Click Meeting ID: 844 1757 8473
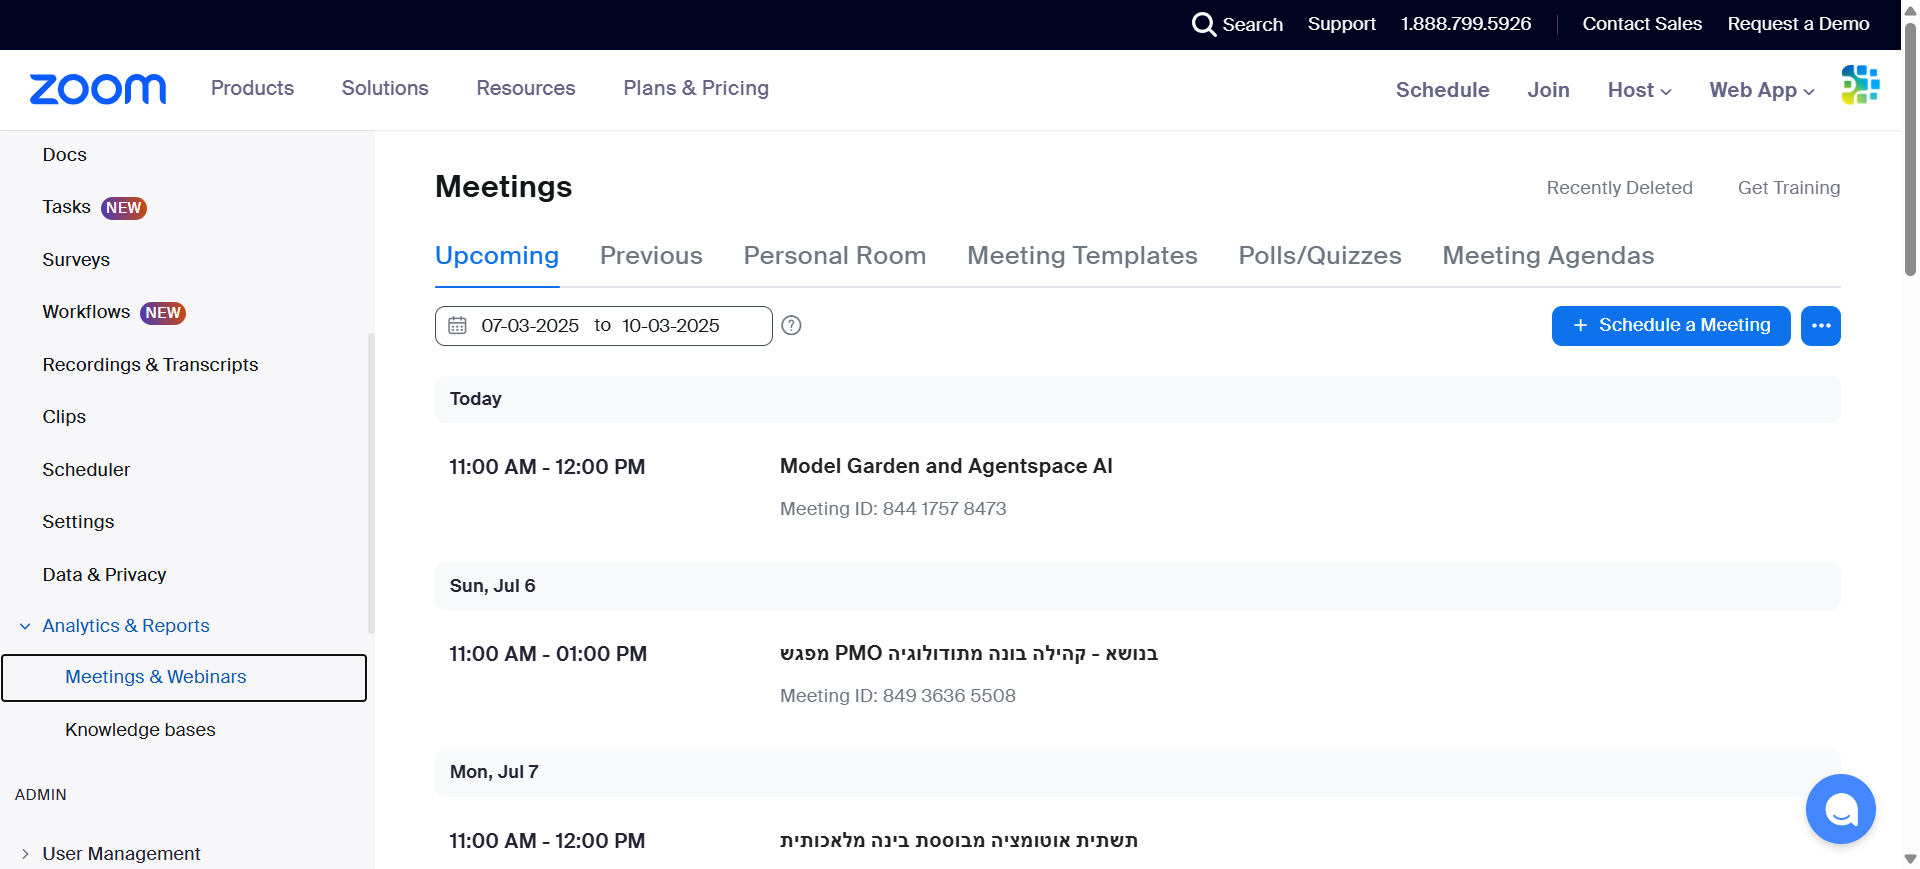 point(893,509)
